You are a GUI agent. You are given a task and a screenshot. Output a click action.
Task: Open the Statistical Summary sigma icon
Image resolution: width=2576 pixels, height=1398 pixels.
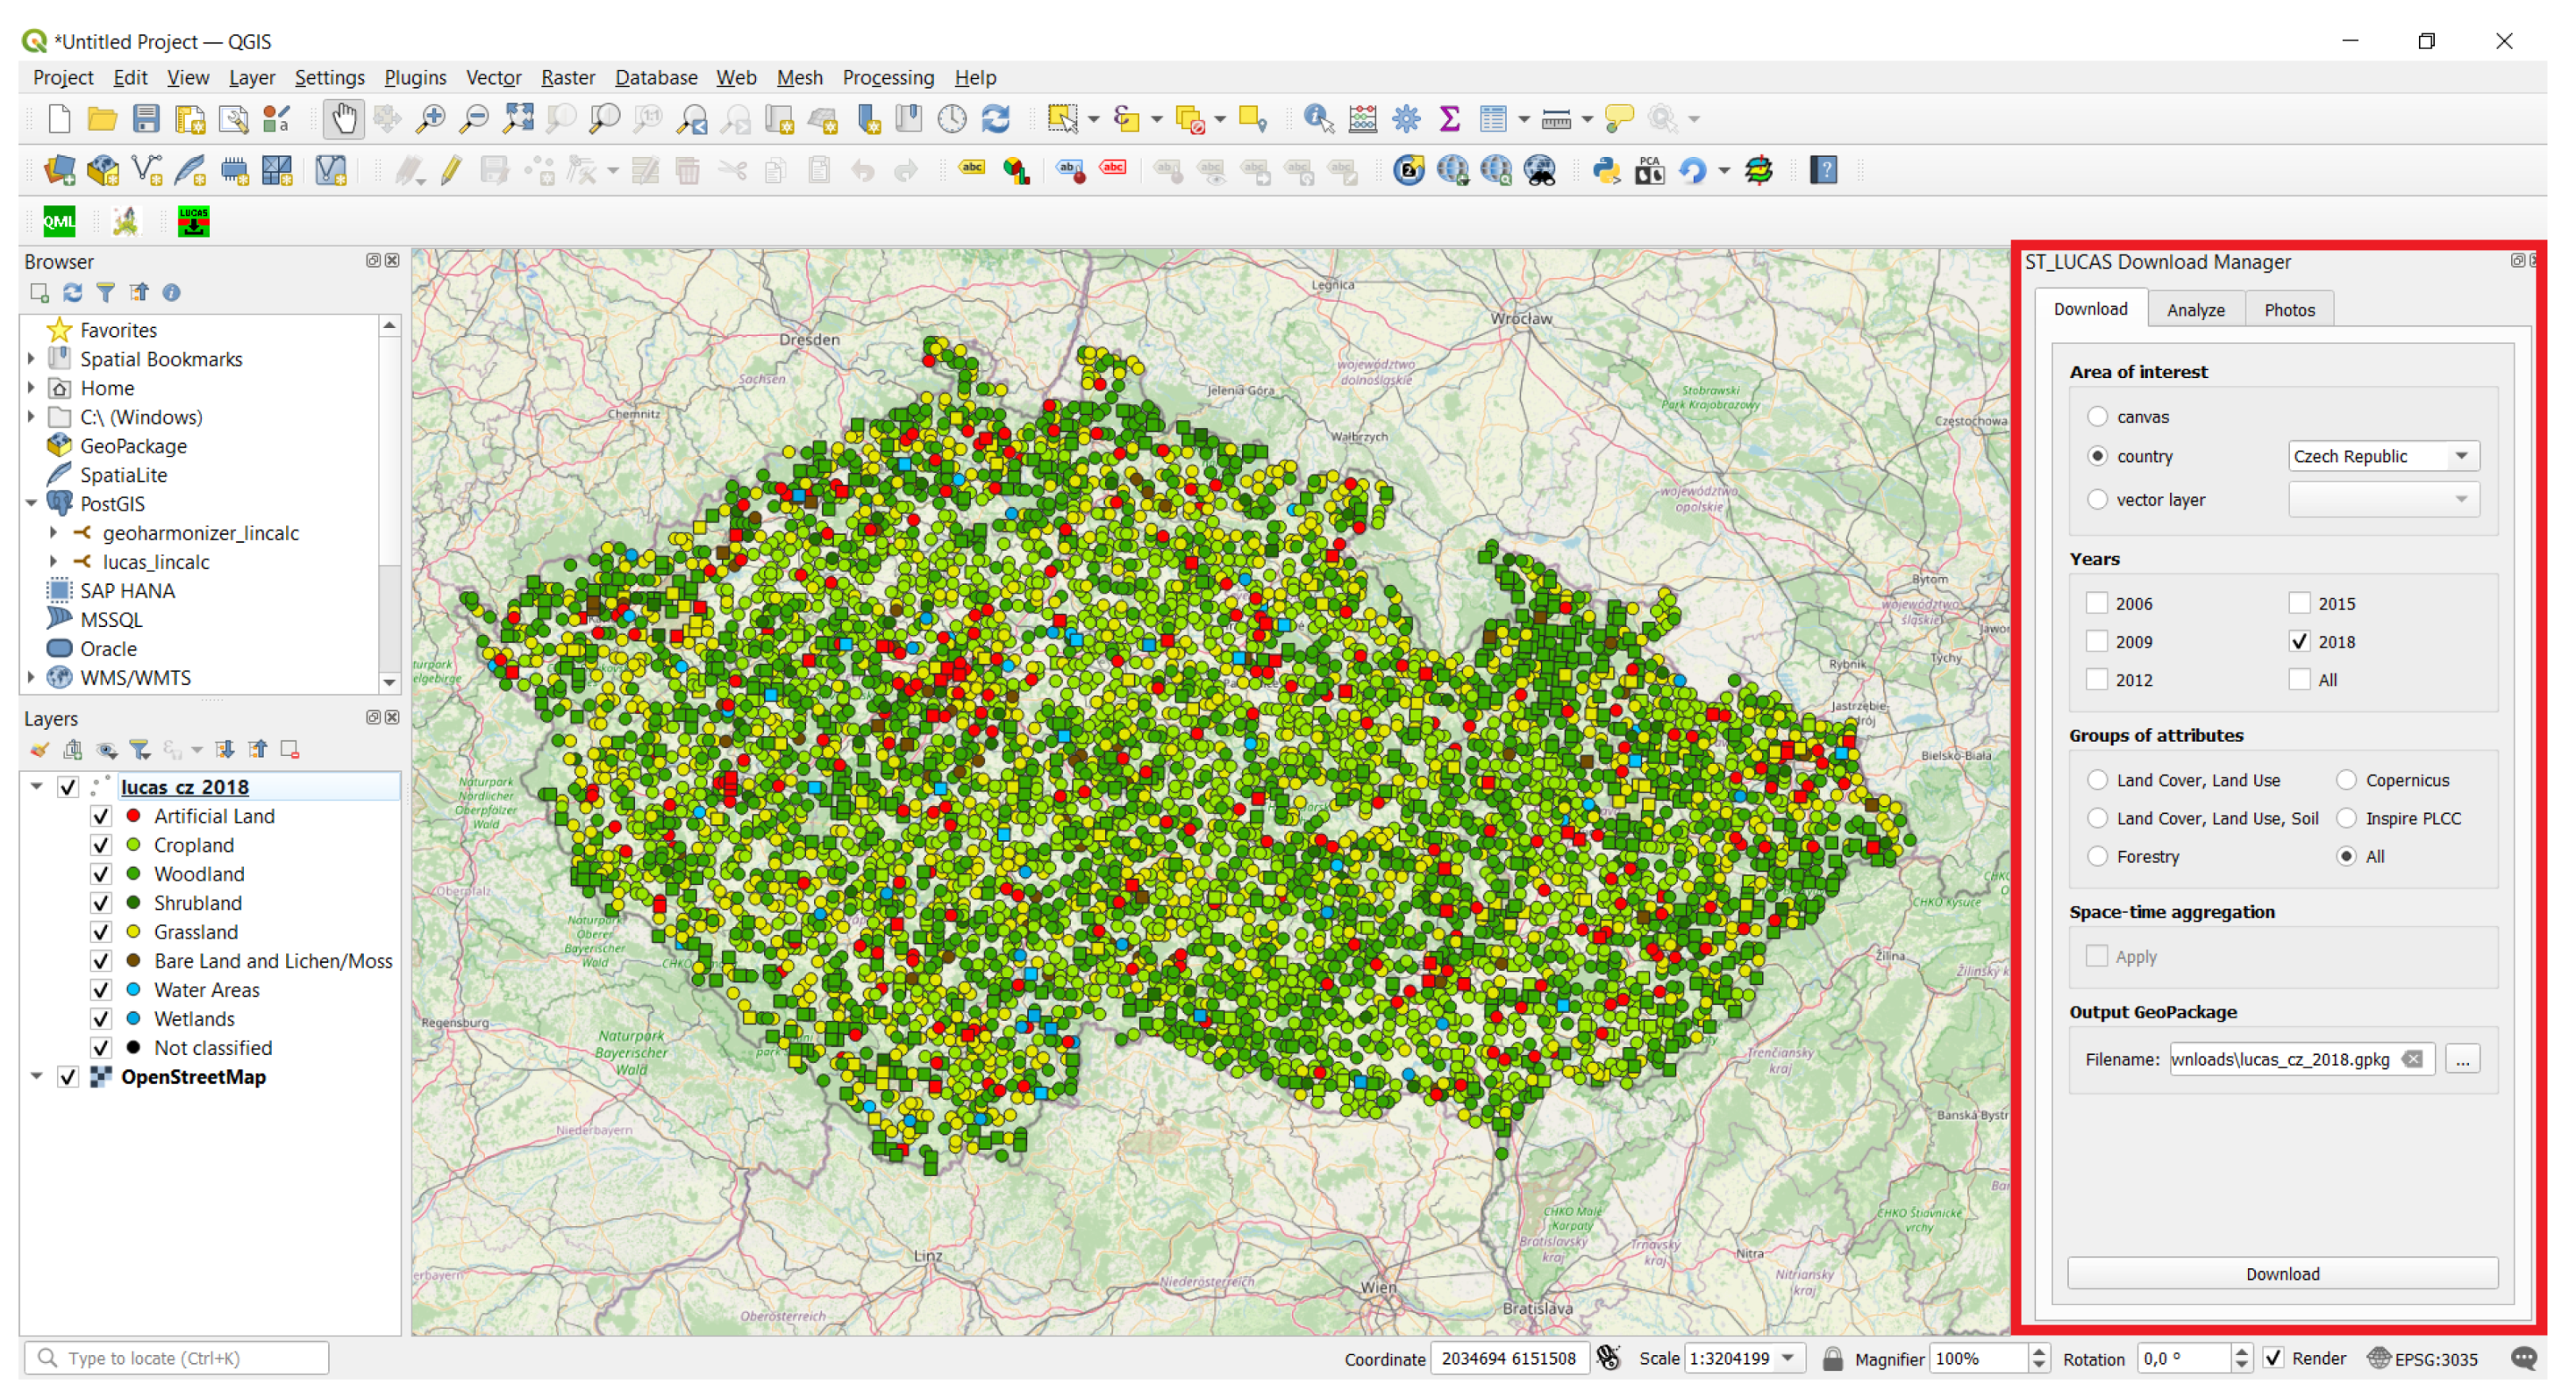[x=1449, y=119]
